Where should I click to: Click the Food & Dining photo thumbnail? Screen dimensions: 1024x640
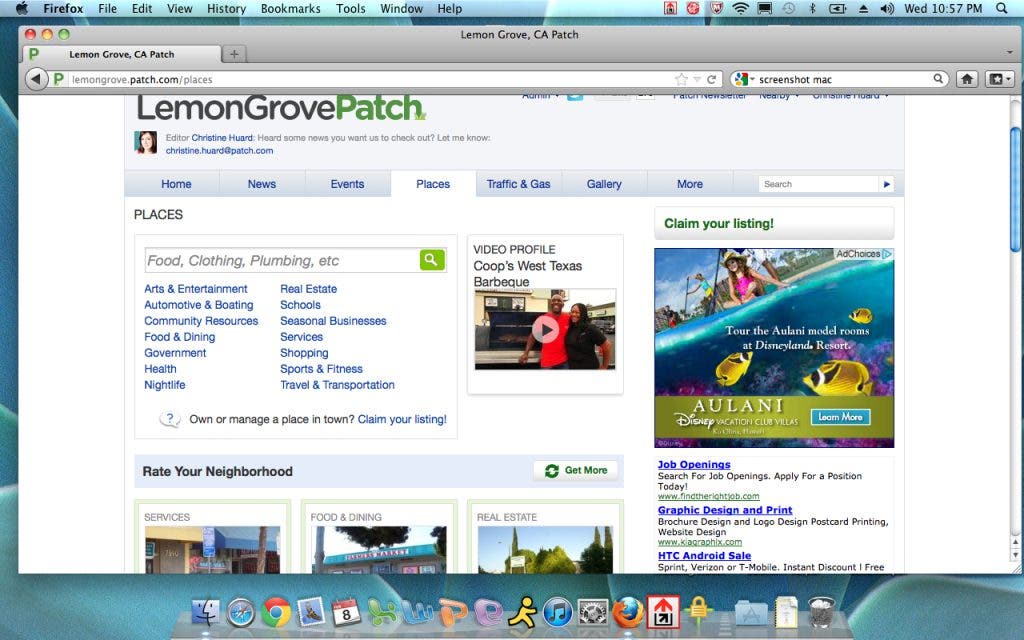379,549
